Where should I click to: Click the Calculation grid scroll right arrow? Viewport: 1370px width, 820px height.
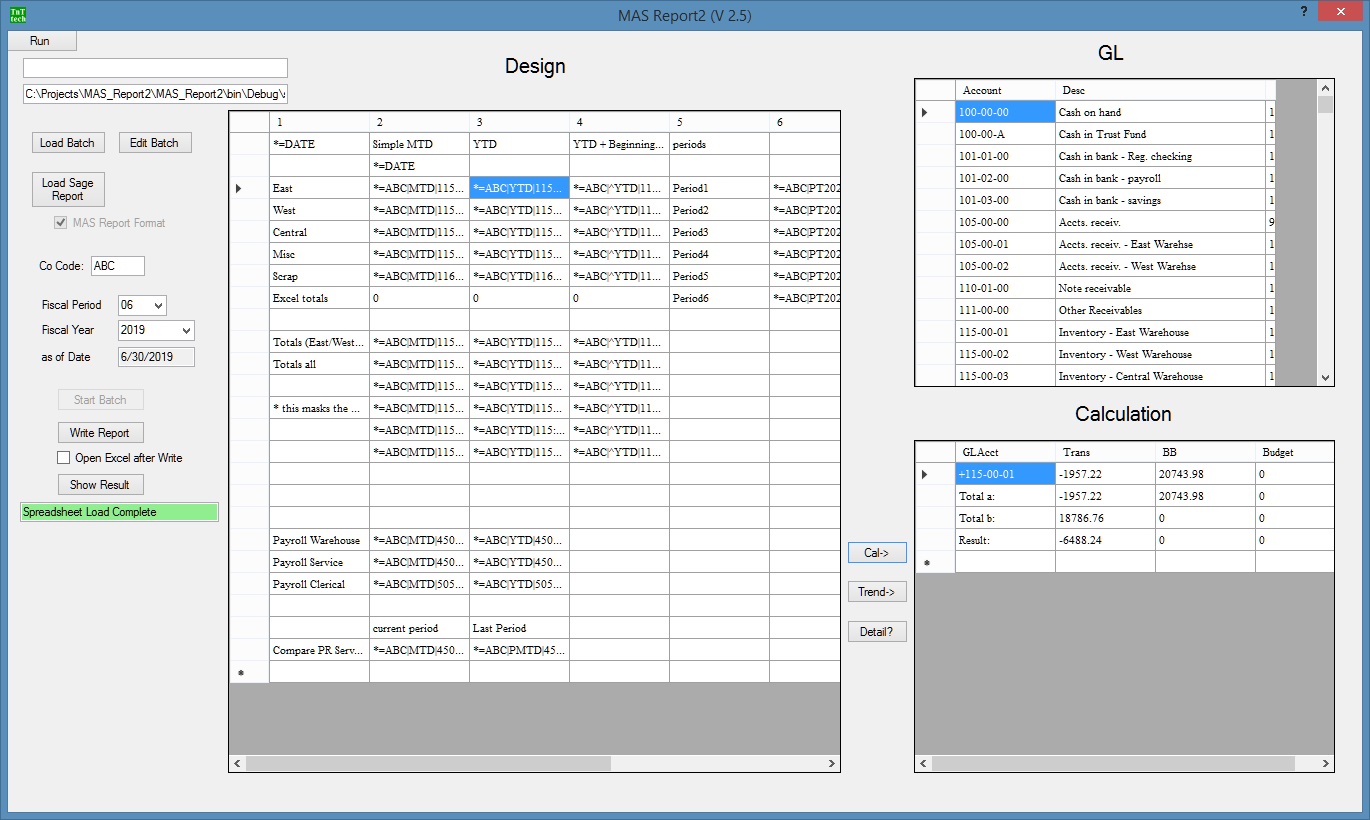click(1325, 763)
